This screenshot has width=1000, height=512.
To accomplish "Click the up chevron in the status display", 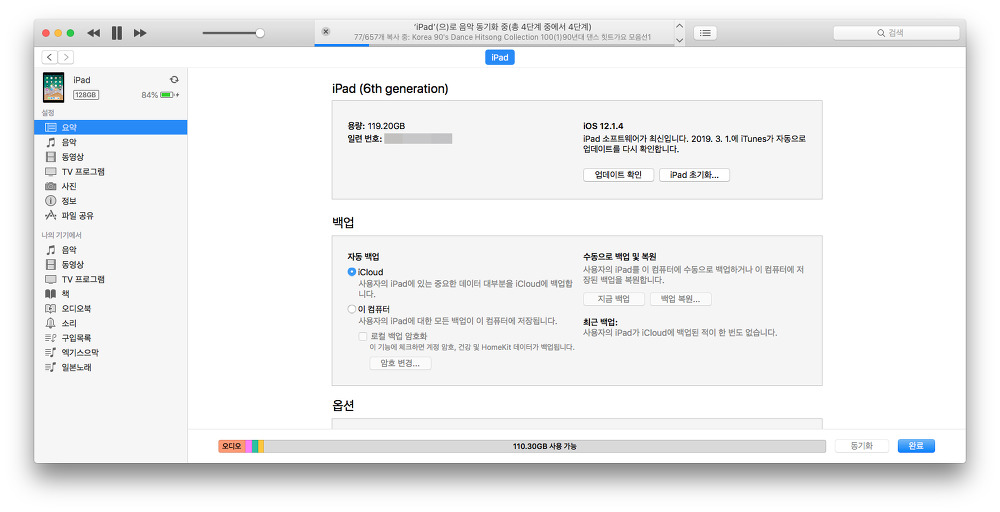I will 680,27.
